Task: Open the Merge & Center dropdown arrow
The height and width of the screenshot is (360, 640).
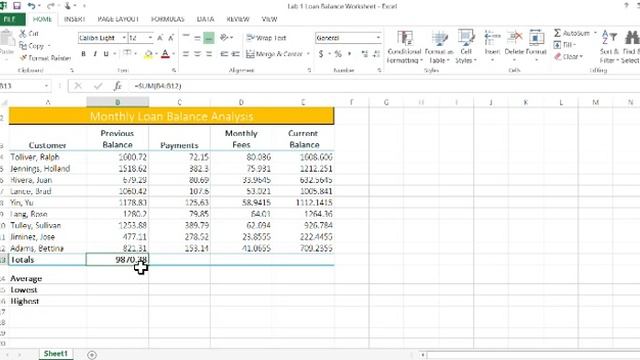Action: point(308,54)
